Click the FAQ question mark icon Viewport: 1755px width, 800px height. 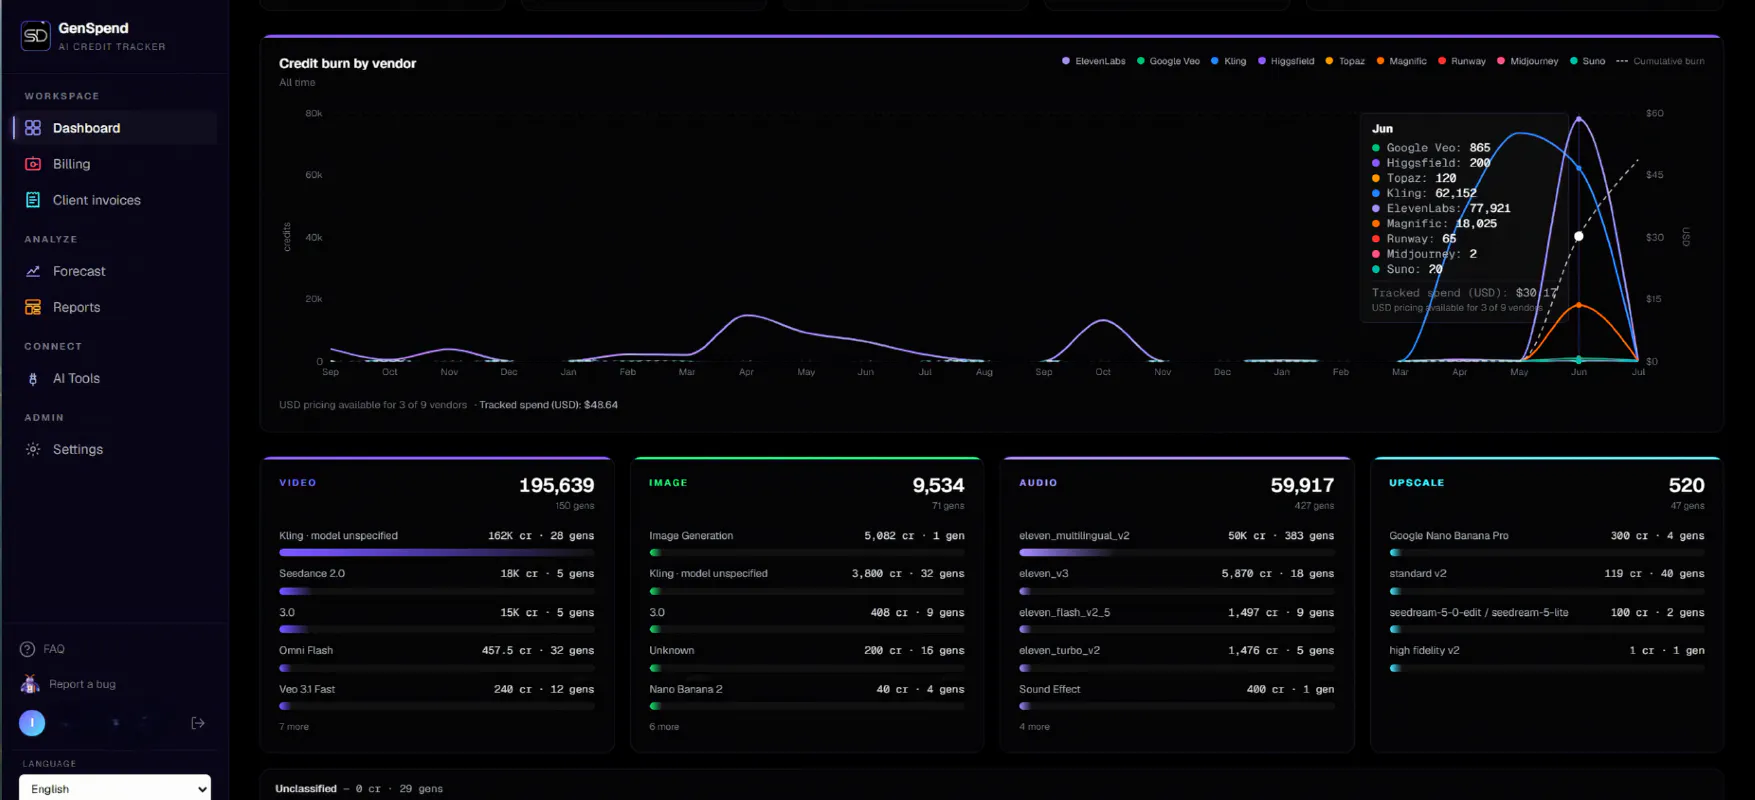pyautogui.click(x=27, y=649)
